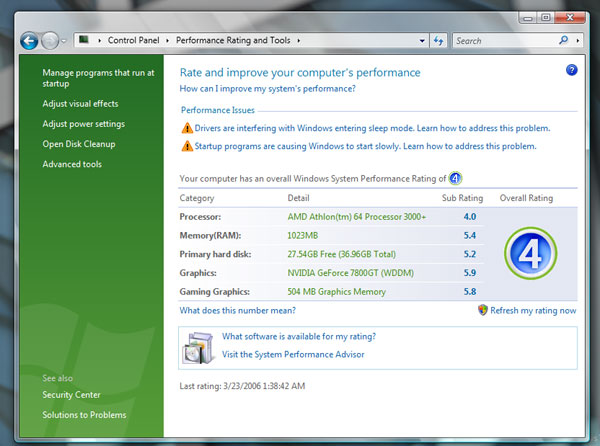Click the 5.4 memory sub rating

(470, 236)
